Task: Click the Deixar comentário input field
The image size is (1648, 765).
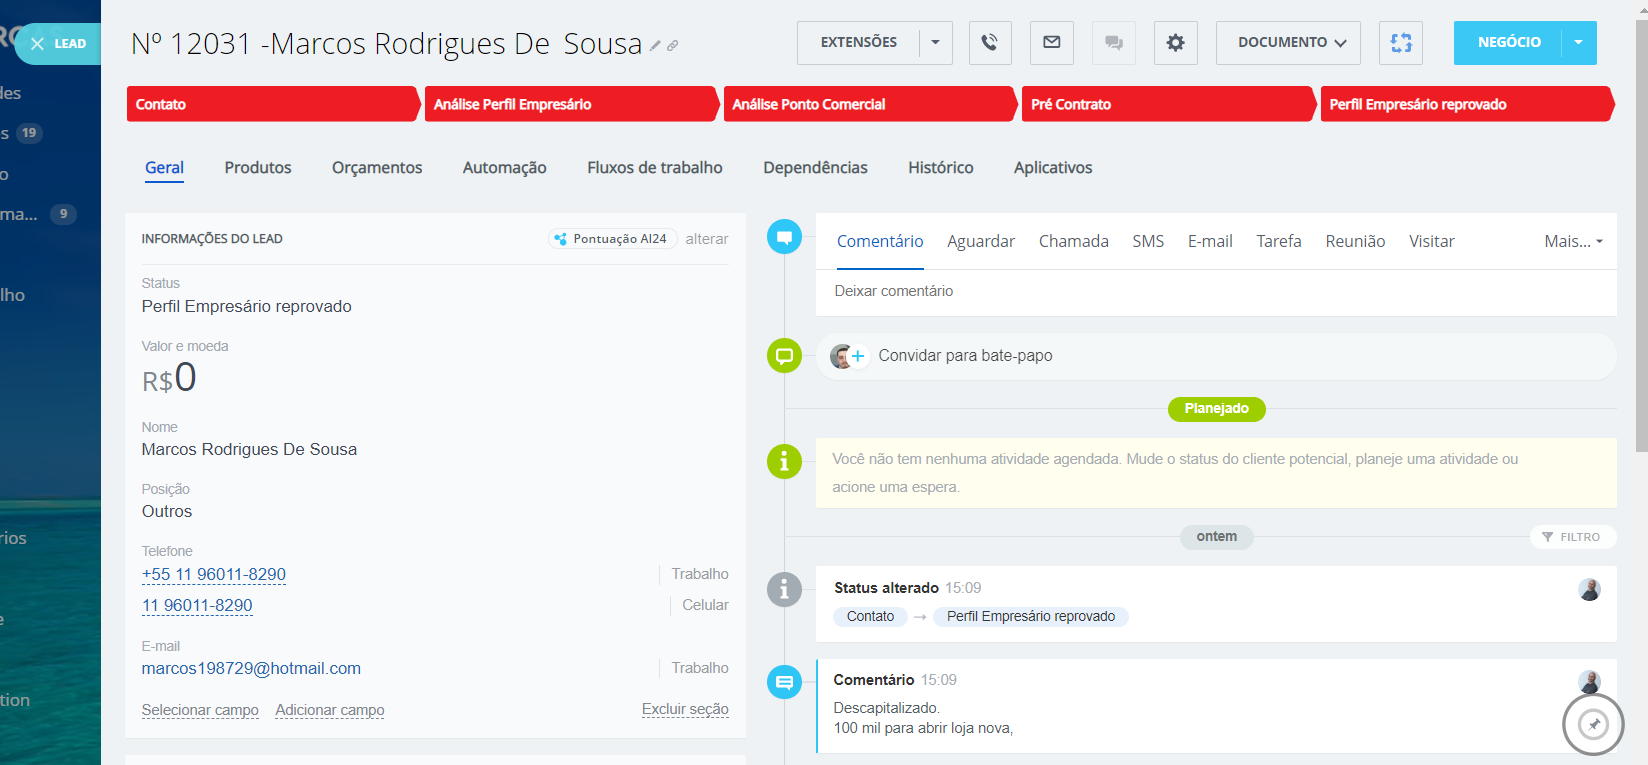Action: pyautogui.click(x=1215, y=291)
